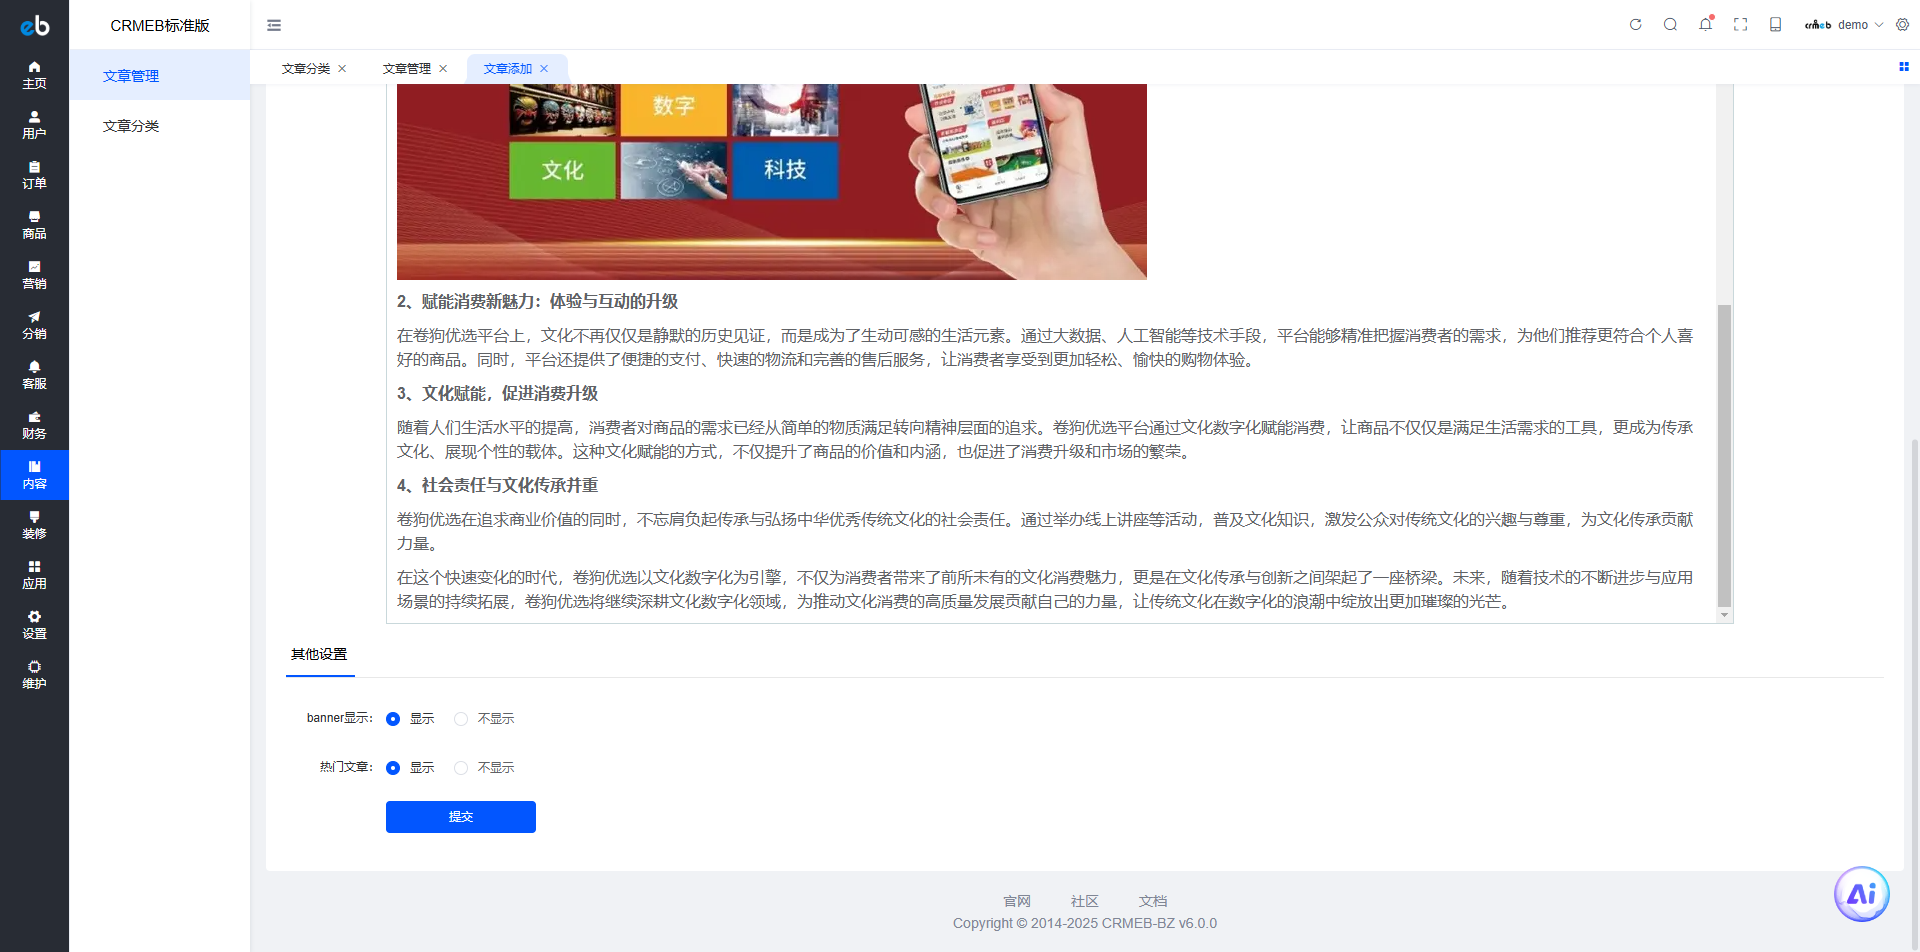This screenshot has width=1920, height=952.
Task: Open the 用户 users section
Action: click(34, 125)
